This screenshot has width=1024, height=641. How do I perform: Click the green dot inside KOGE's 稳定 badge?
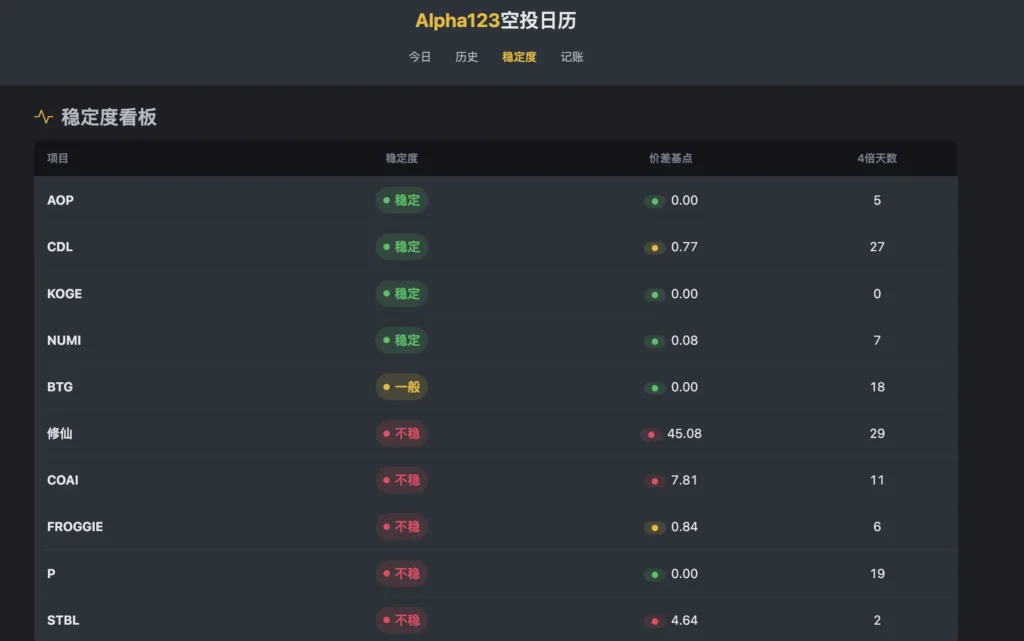pyautogui.click(x=386, y=294)
